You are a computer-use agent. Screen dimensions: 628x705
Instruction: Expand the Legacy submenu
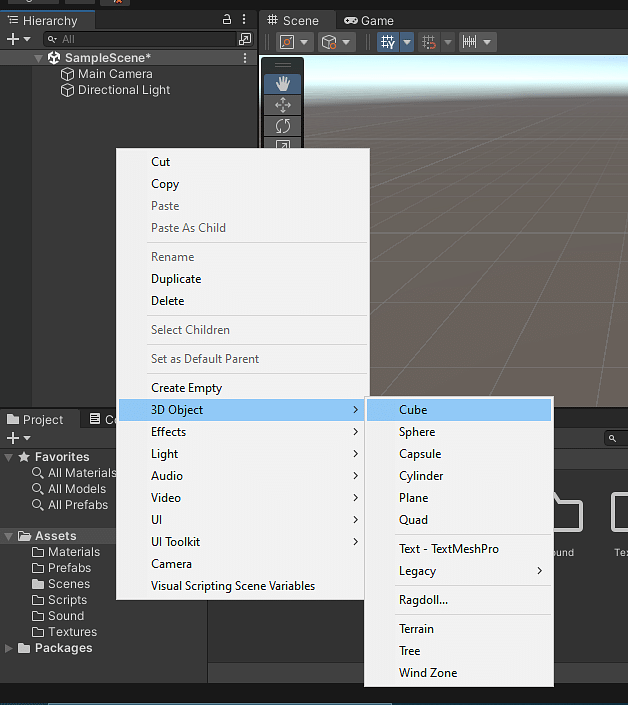pos(459,571)
